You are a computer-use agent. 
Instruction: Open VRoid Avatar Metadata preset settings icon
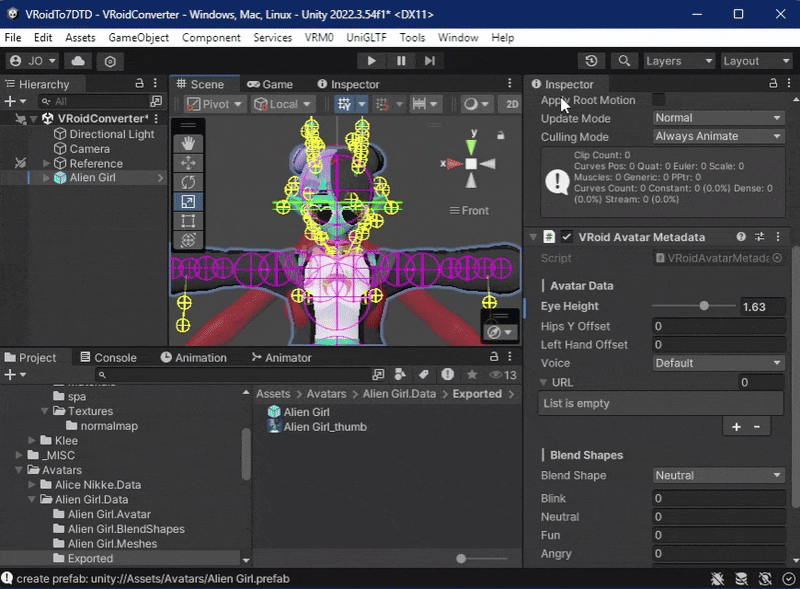(759, 236)
